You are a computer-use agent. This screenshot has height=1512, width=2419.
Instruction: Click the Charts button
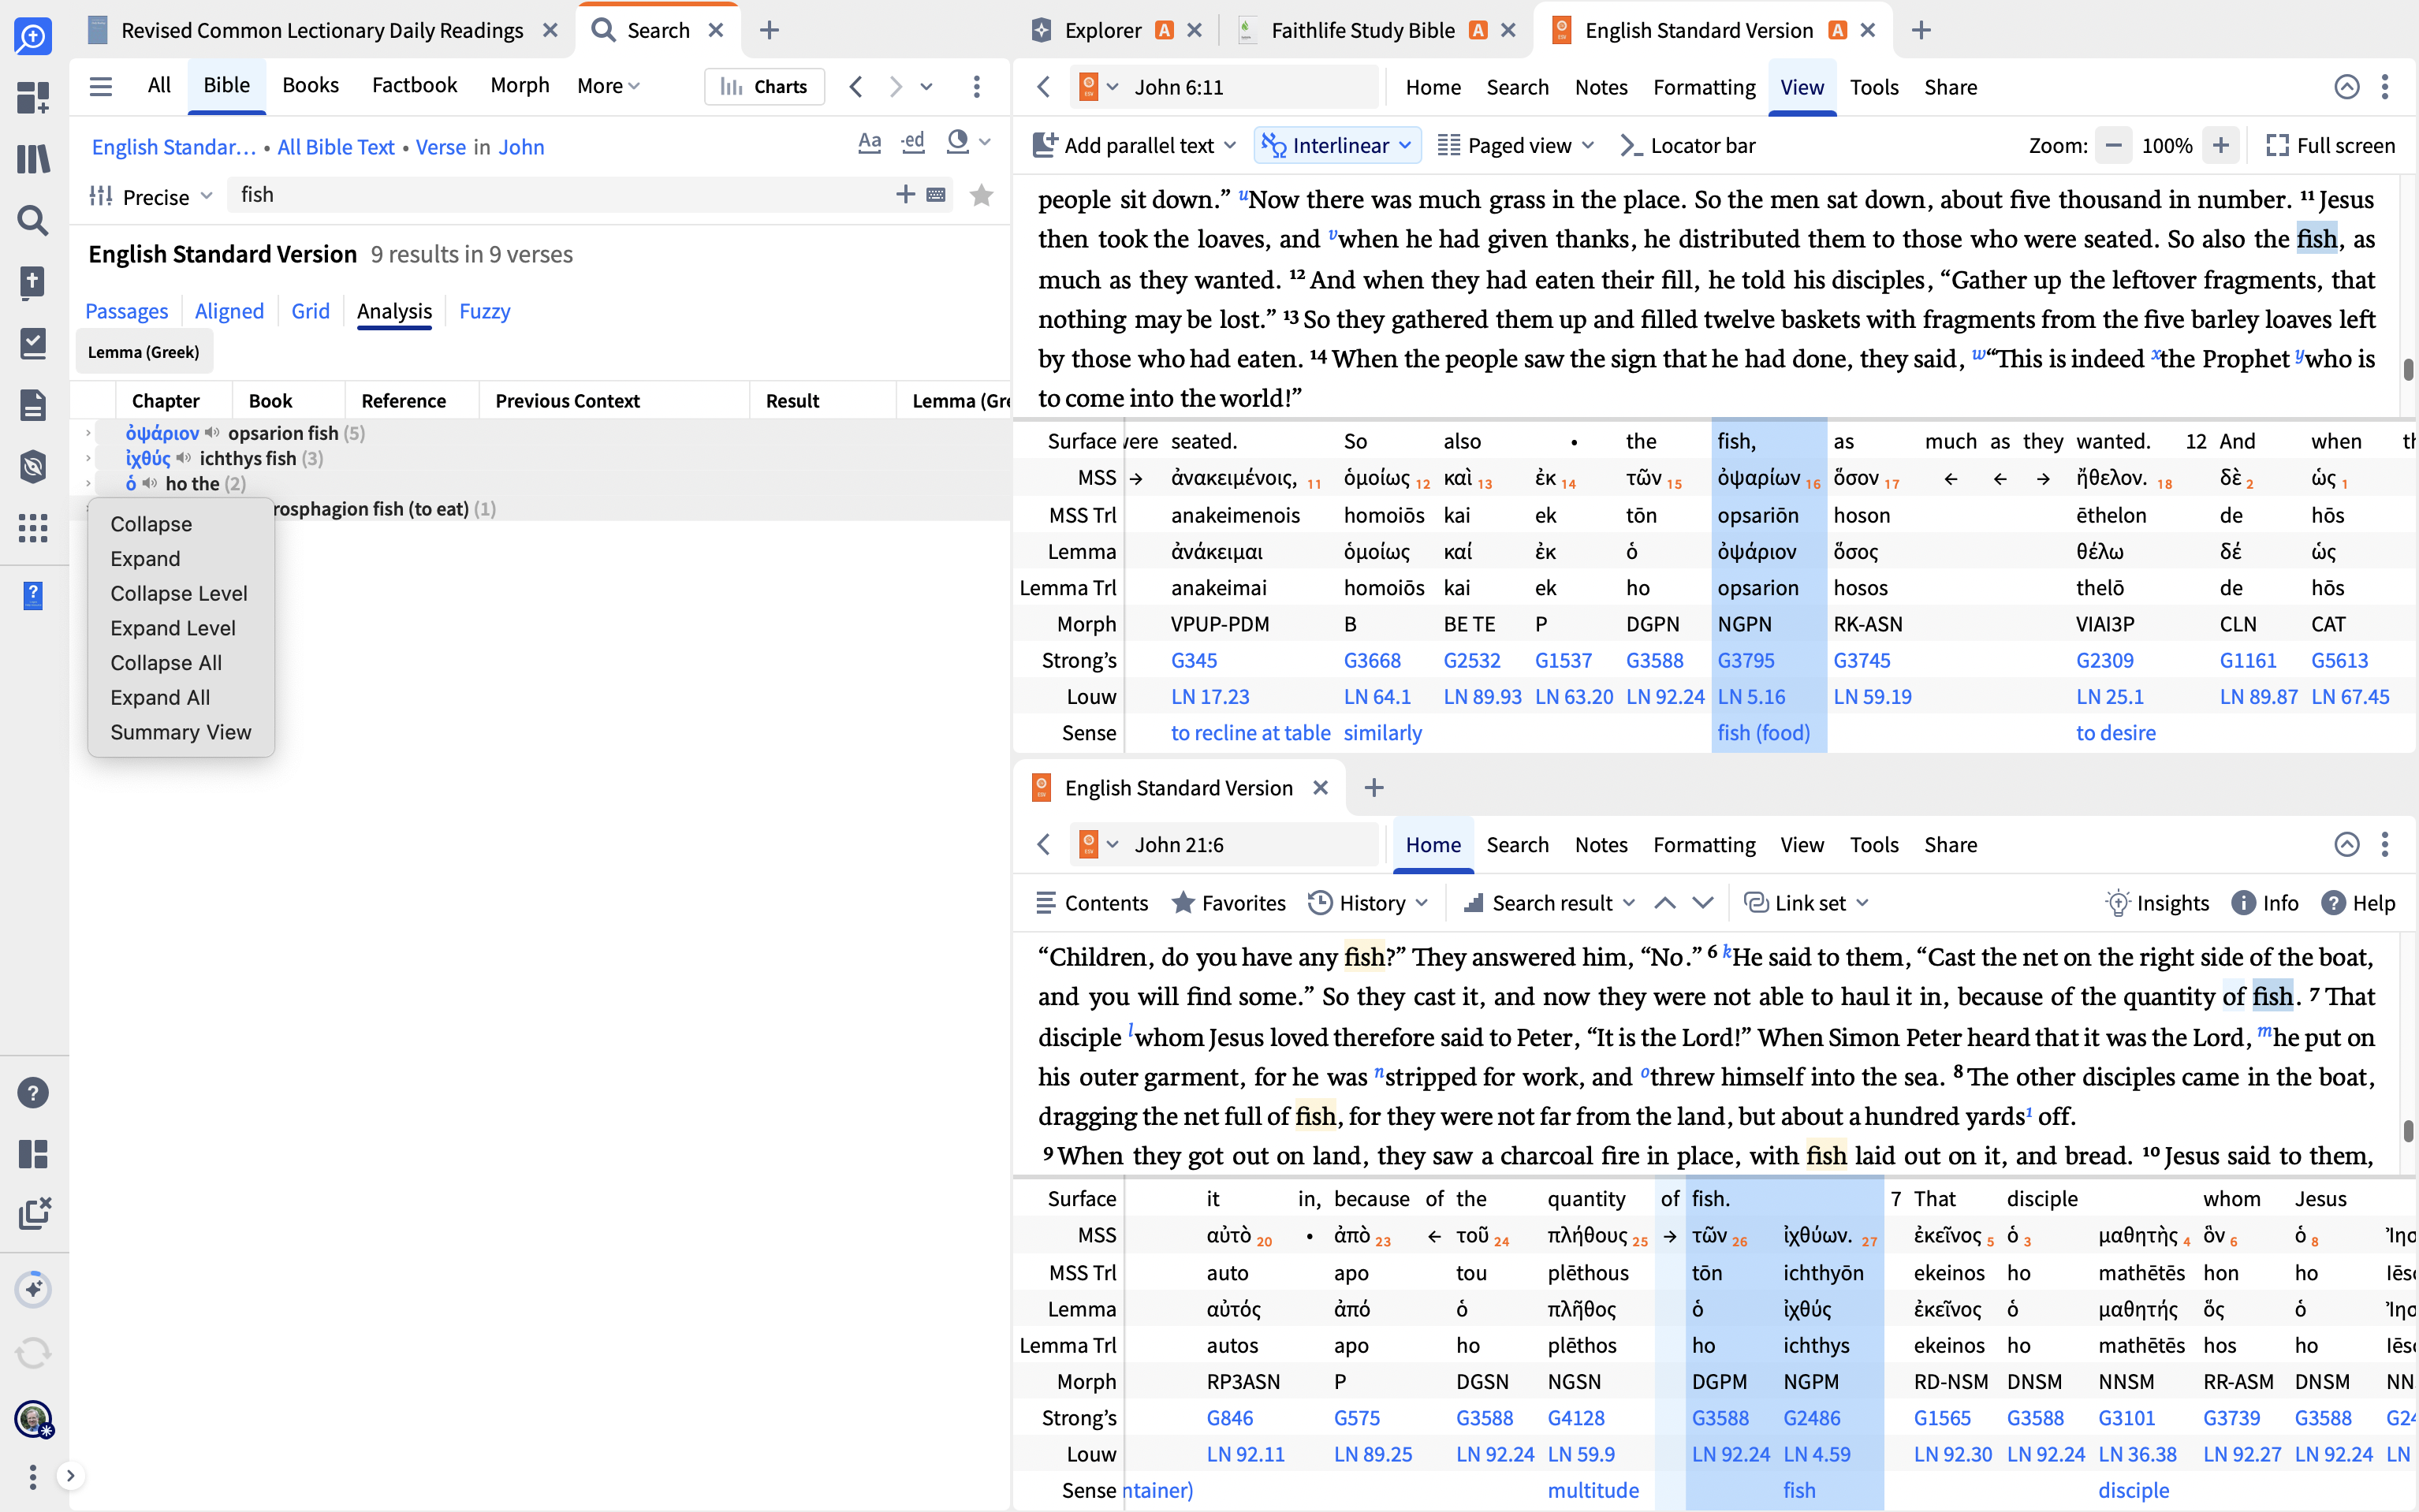coord(764,87)
